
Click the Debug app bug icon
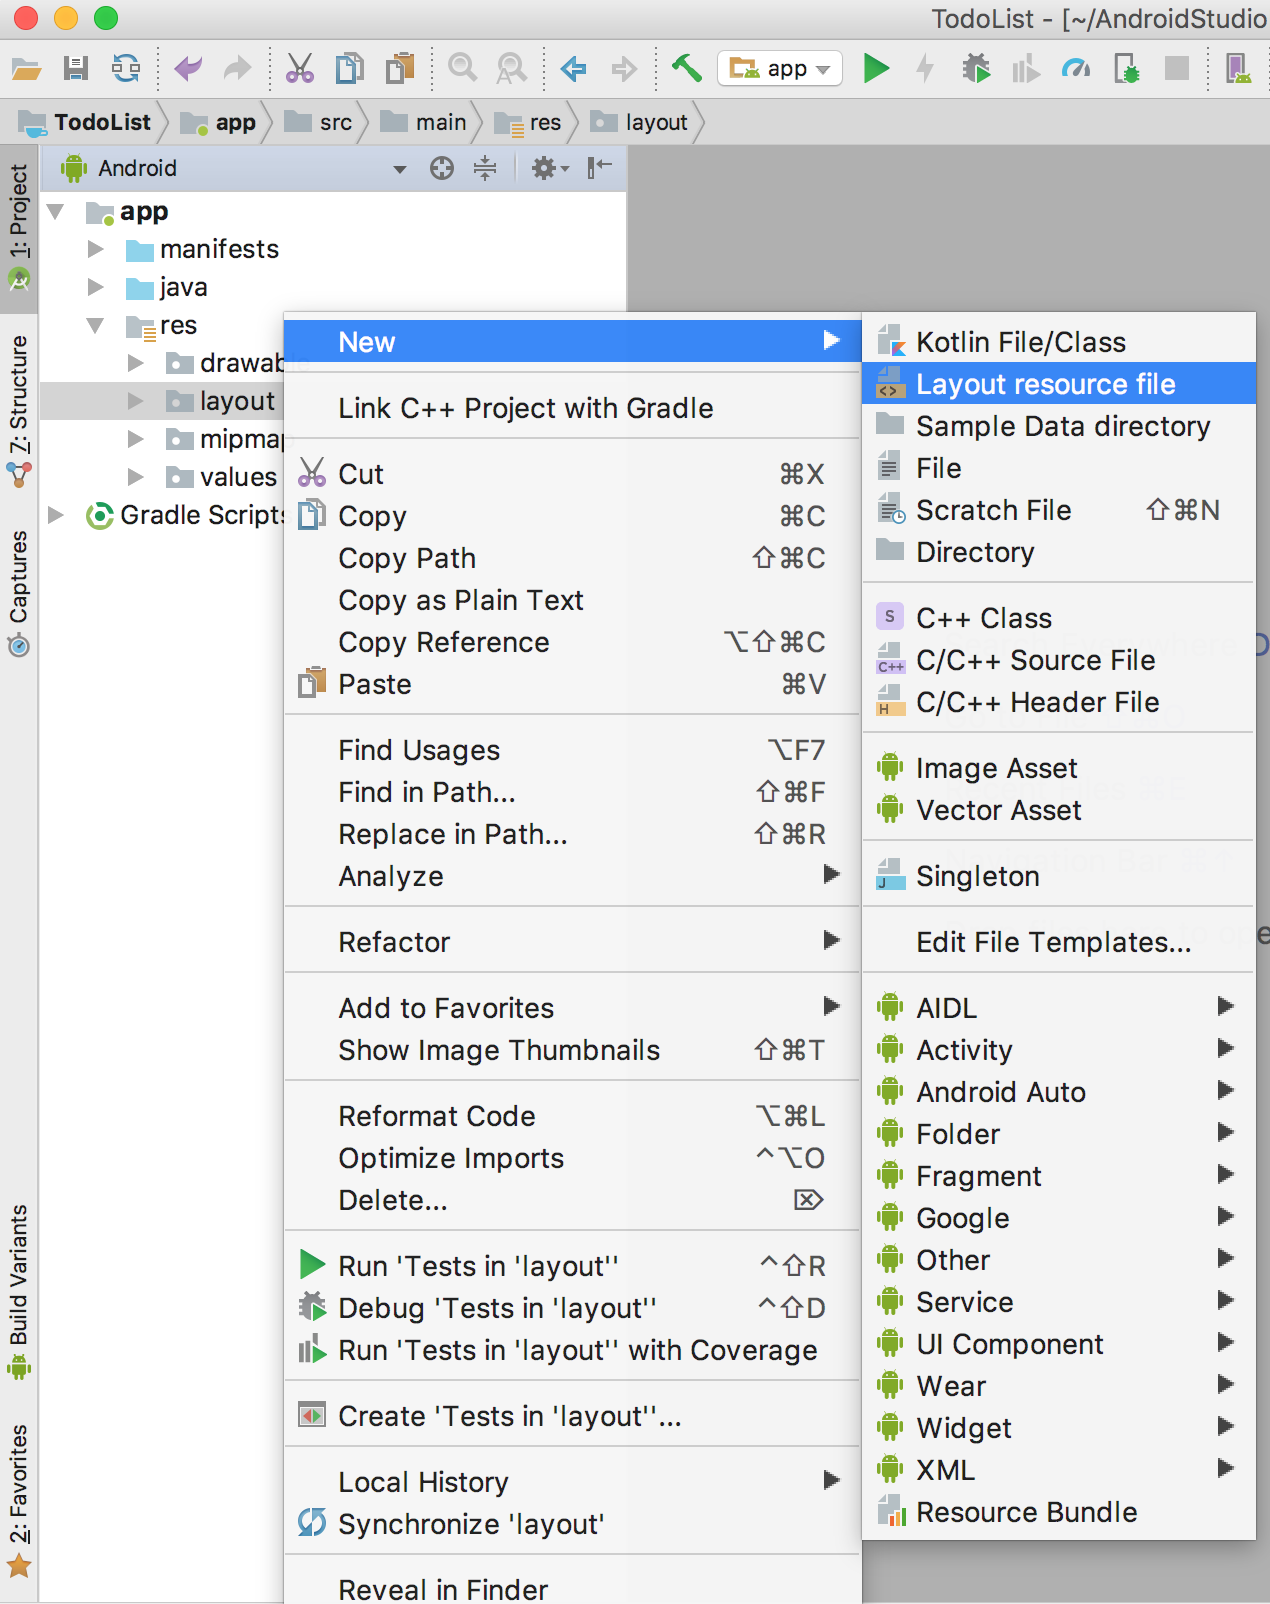(x=976, y=68)
